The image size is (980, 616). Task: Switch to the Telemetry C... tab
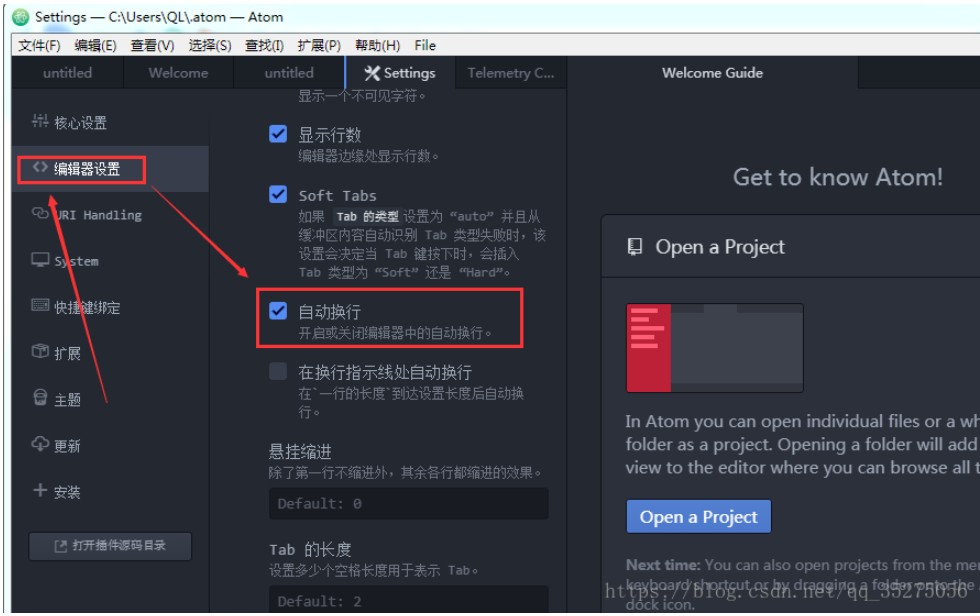click(x=511, y=72)
